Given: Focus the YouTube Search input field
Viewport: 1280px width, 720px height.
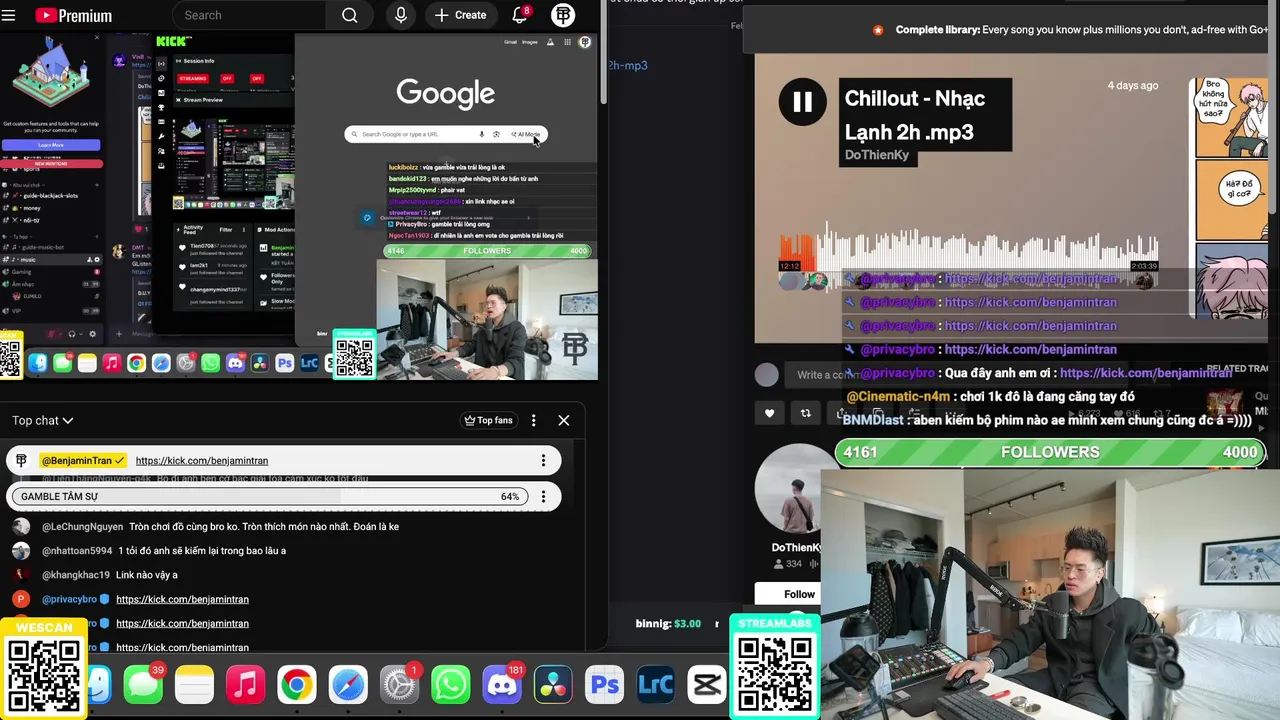Looking at the screenshot, I should click(250, 15).
